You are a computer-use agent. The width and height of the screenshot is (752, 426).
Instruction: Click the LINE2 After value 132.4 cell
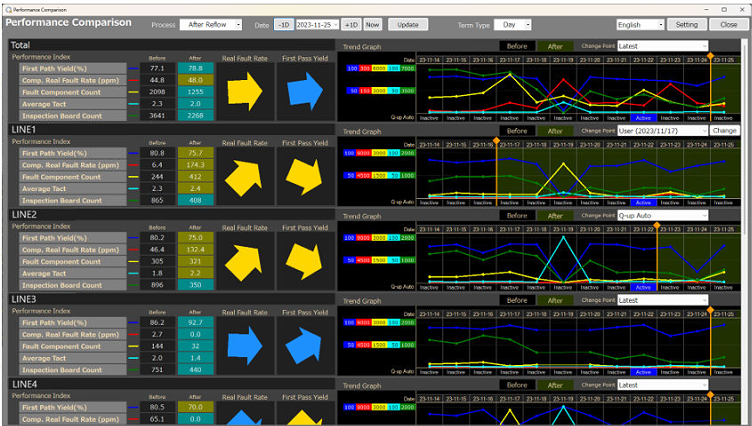tap(195, 249)
